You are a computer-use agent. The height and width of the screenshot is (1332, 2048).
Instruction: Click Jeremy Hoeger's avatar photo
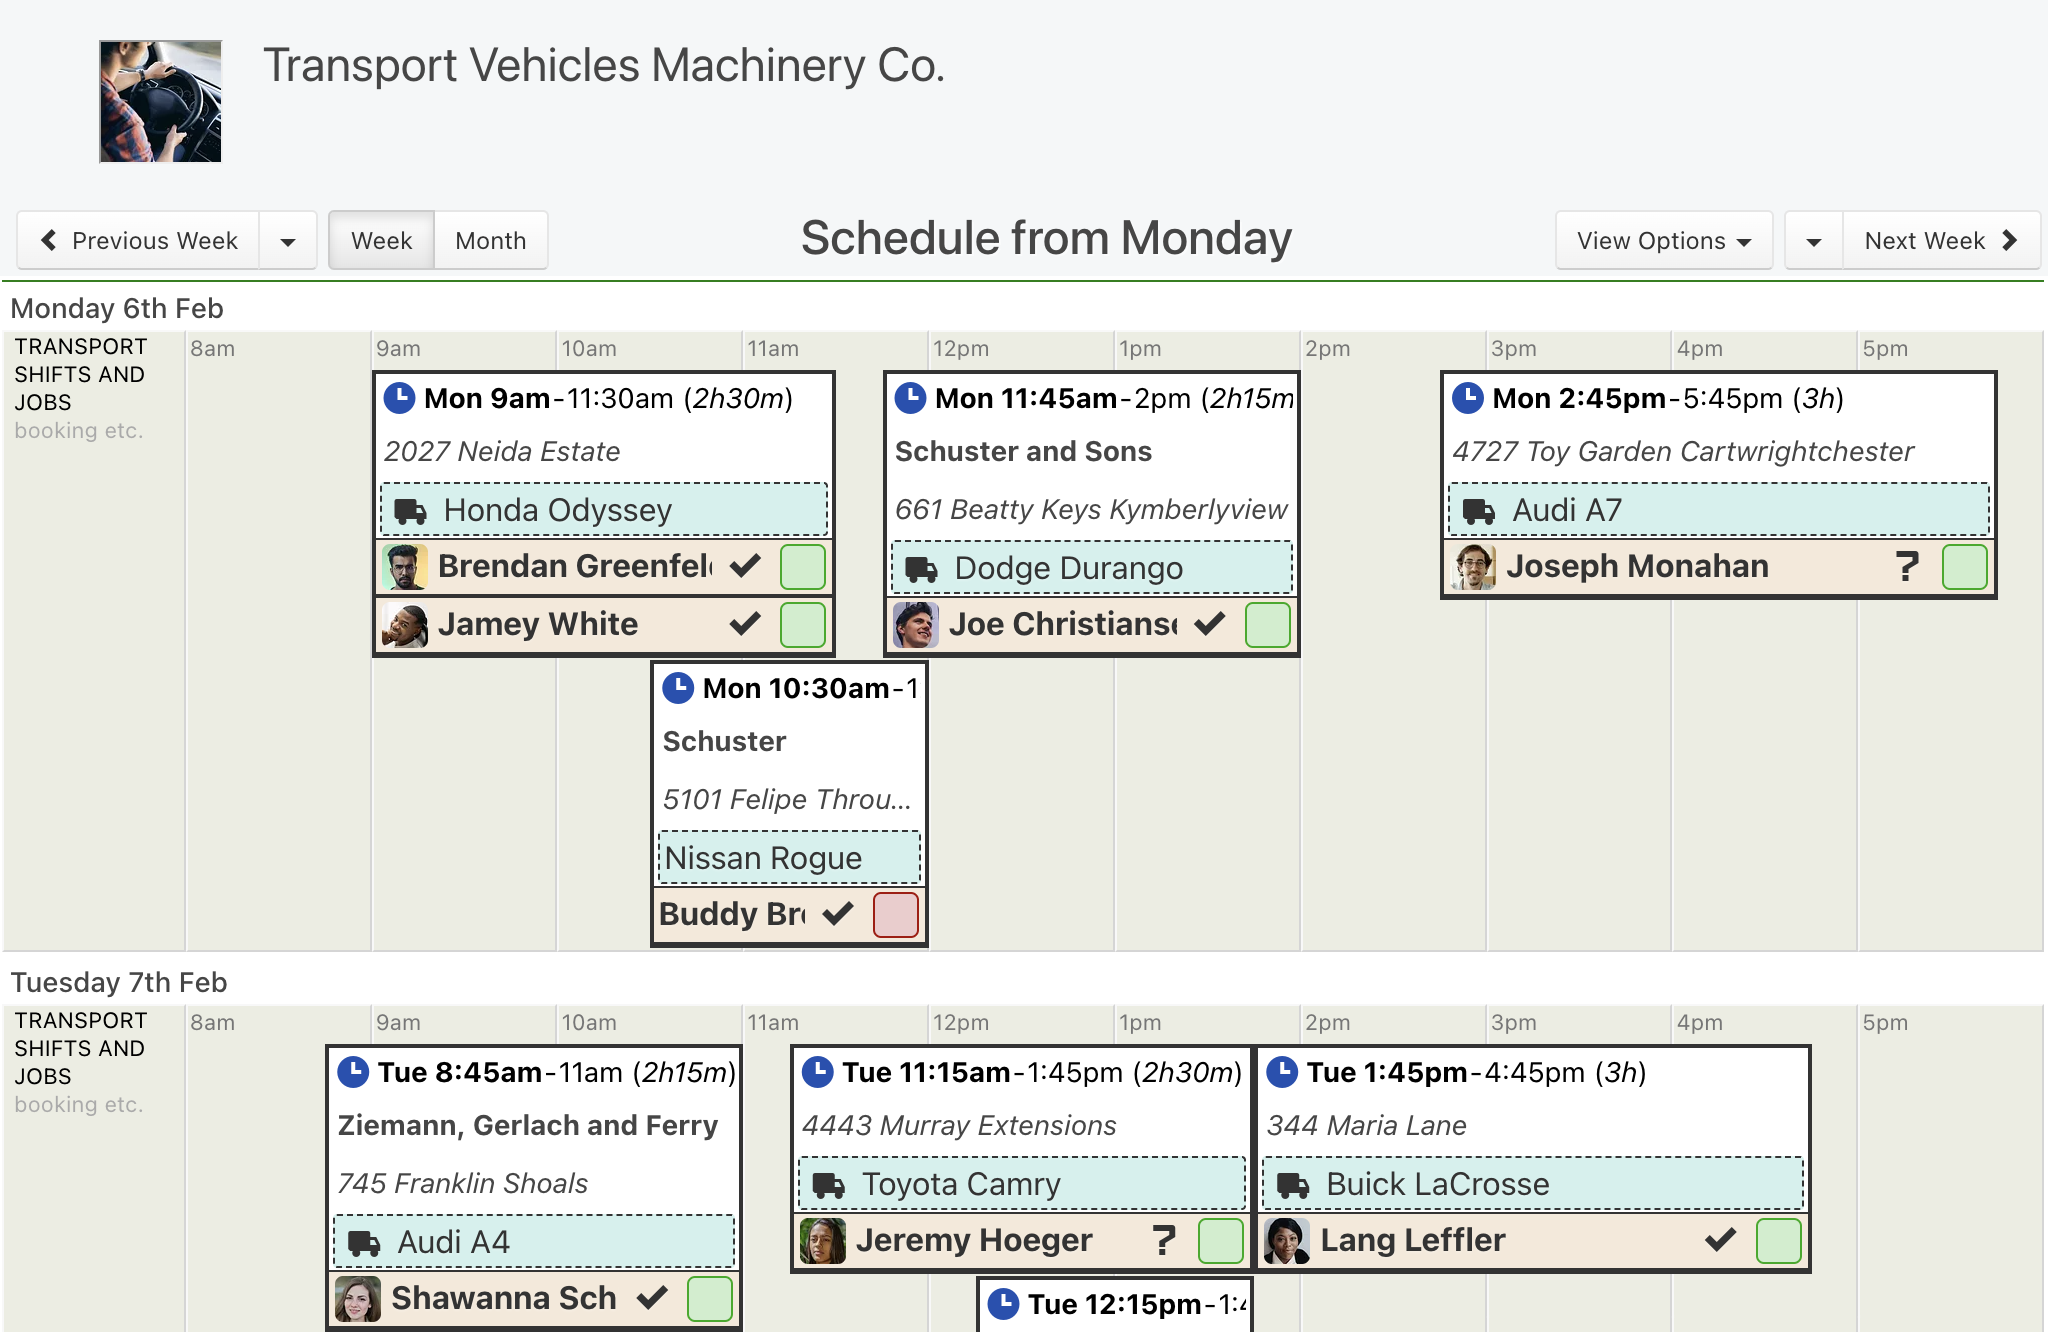pos(823,1241)
